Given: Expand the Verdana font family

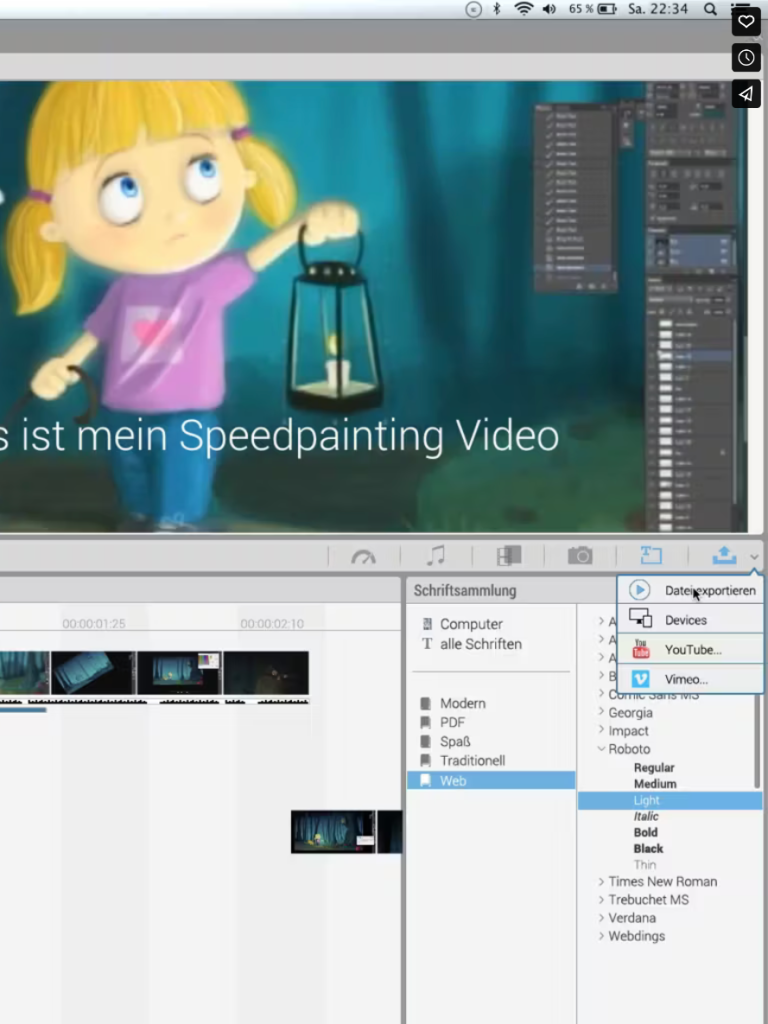Looking at the screenshot, I should click(x=601, y=918).
